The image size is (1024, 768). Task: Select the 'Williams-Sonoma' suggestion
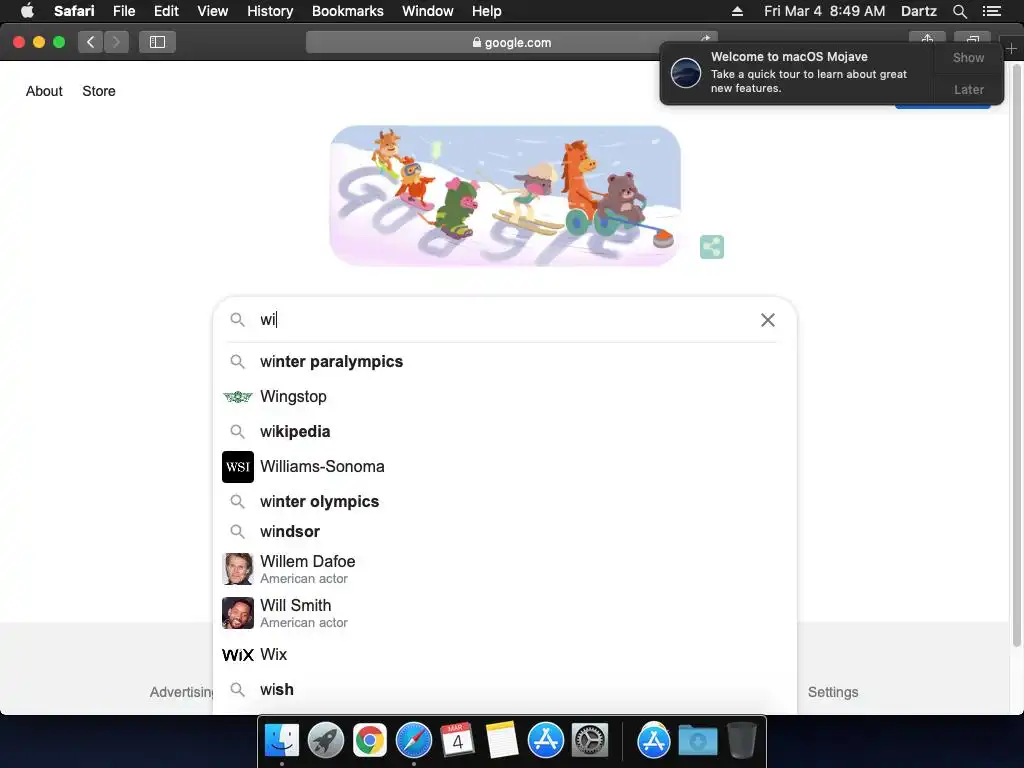505,467
